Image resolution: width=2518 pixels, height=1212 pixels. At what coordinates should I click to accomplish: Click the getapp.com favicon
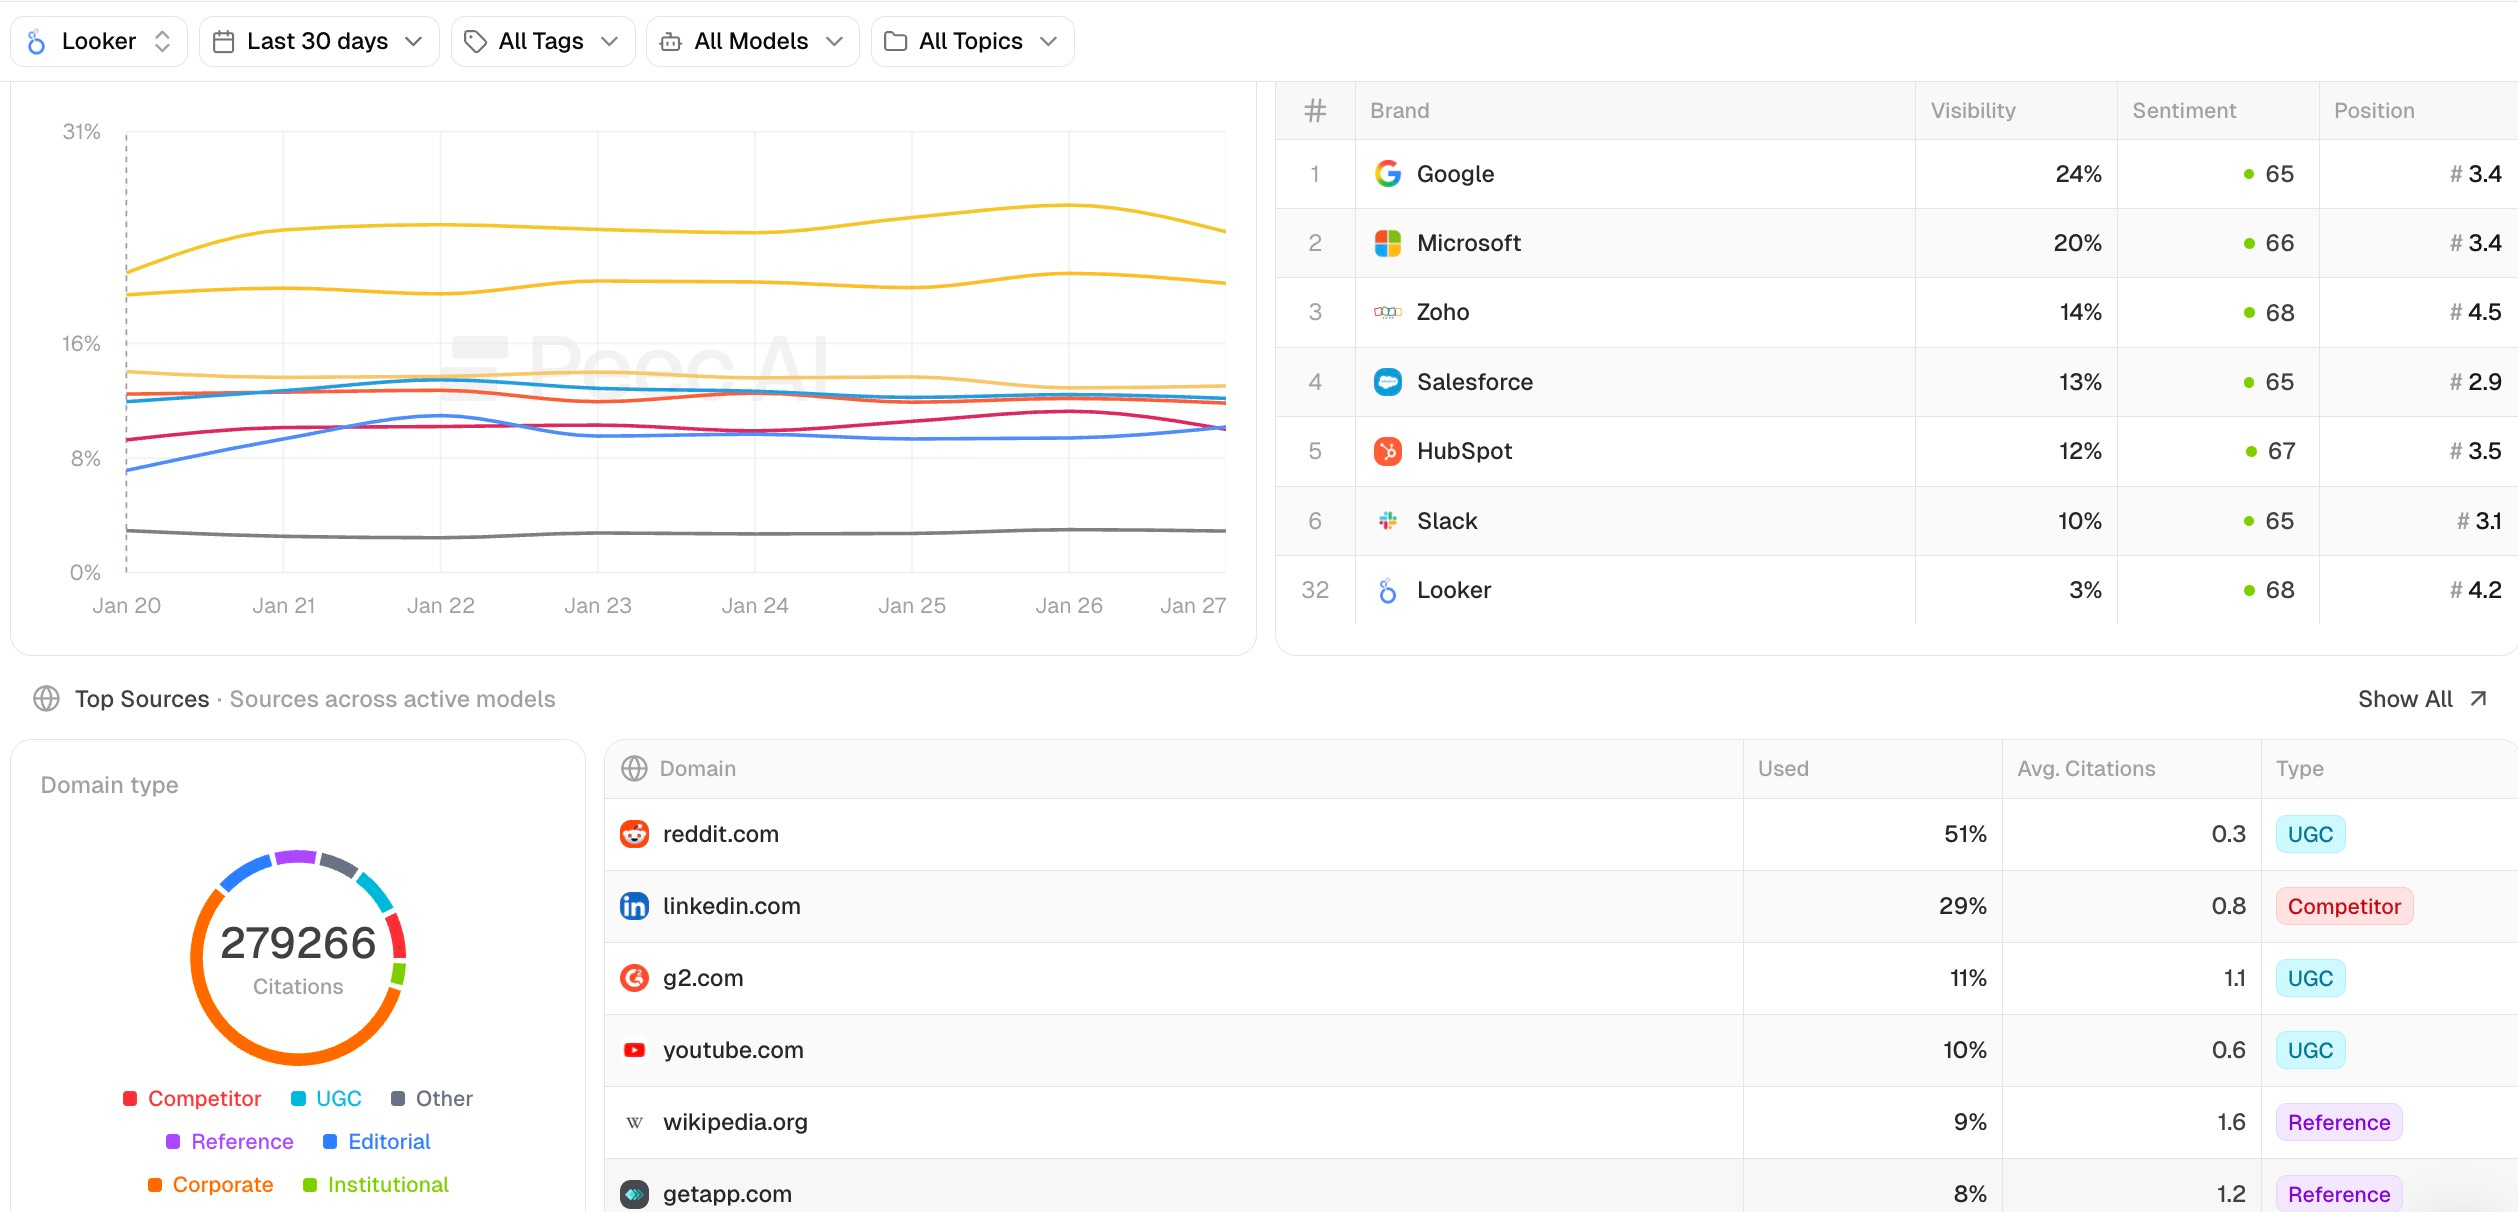coord(634,1194)
